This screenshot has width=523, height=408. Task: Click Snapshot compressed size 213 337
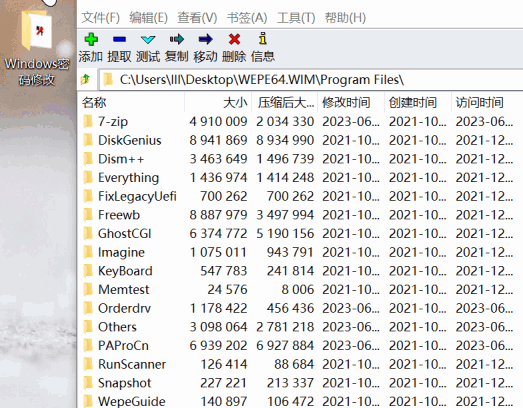(290, 383)
